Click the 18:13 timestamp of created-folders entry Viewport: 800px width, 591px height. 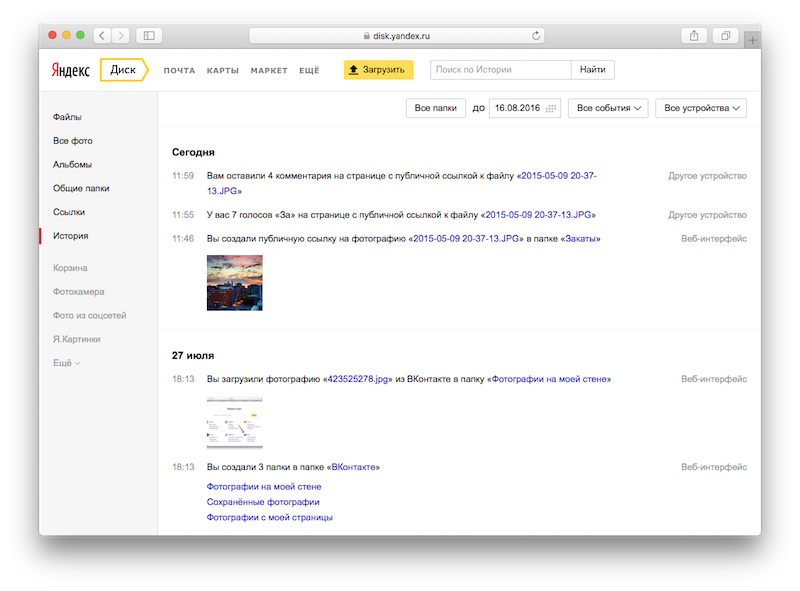(183, 467)
